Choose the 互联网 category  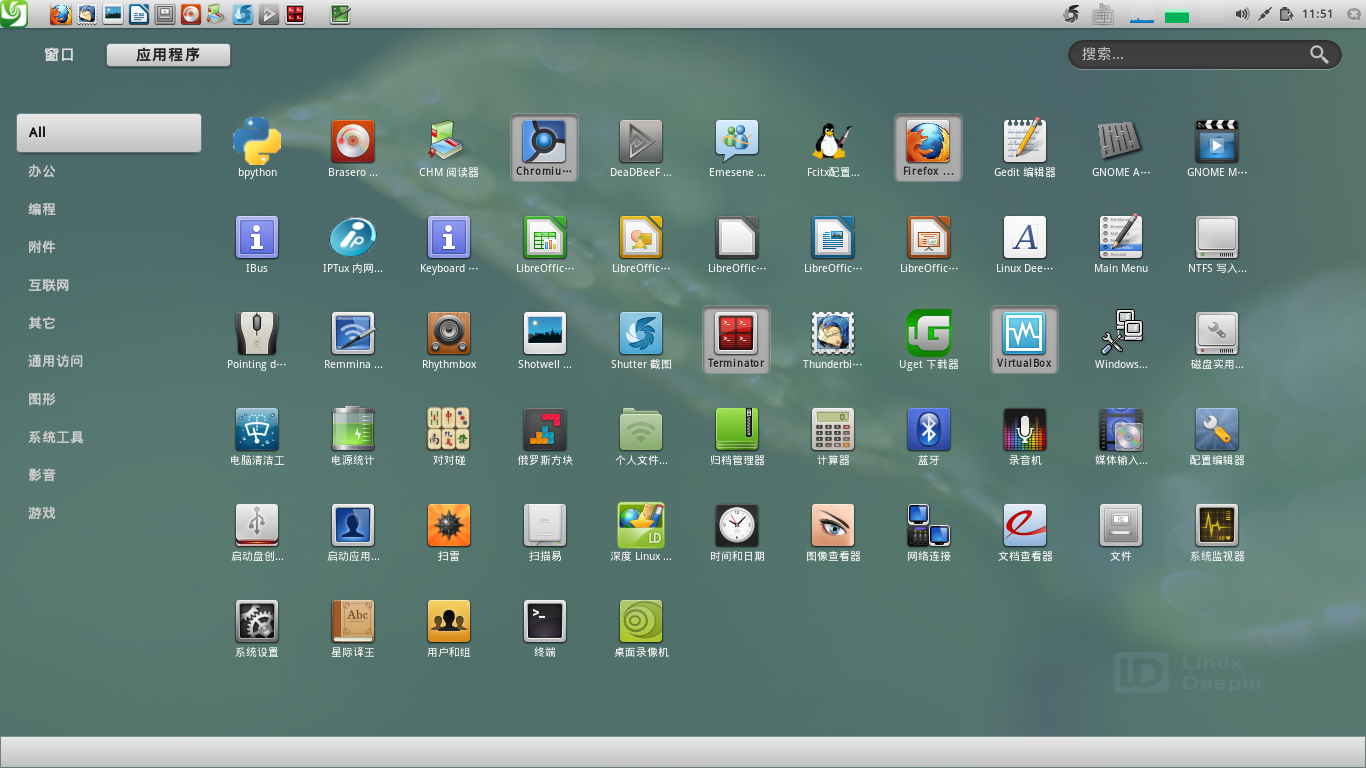(x=49, y=285)
